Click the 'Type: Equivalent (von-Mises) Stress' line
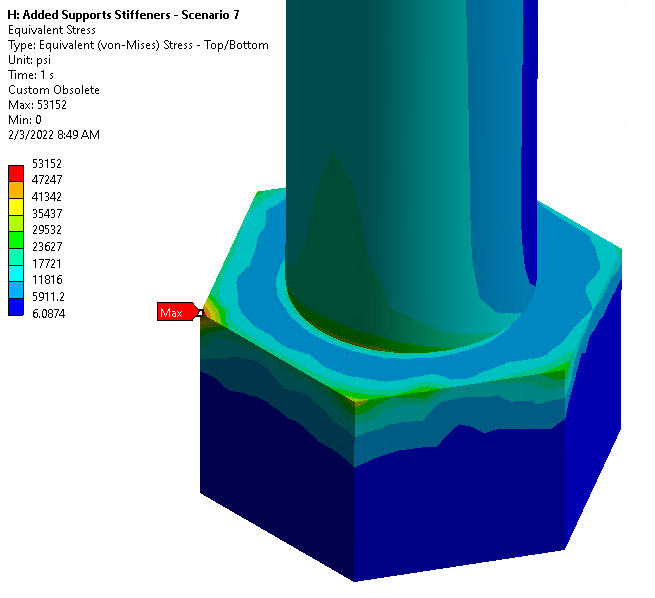 [138, 45]
